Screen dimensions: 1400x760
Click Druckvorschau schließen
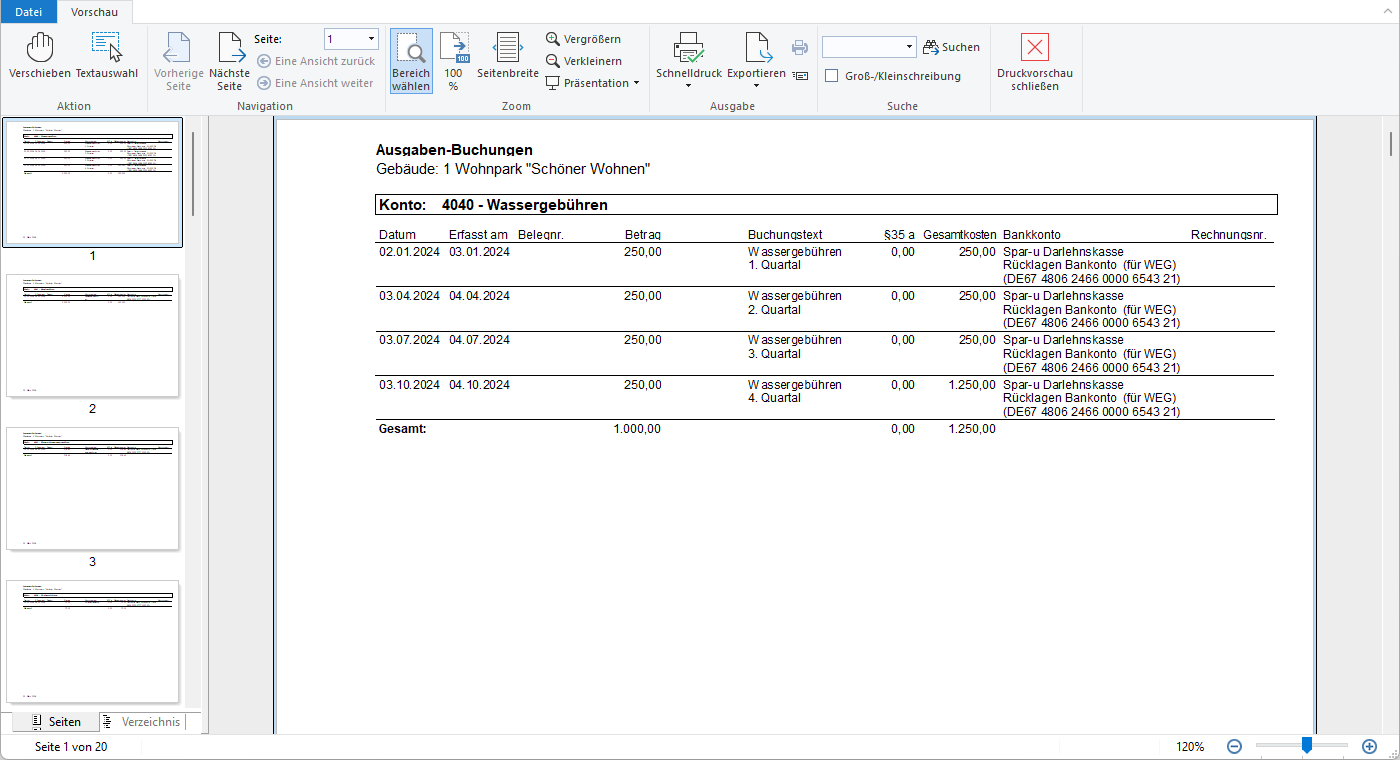[x=1035, y=62]
